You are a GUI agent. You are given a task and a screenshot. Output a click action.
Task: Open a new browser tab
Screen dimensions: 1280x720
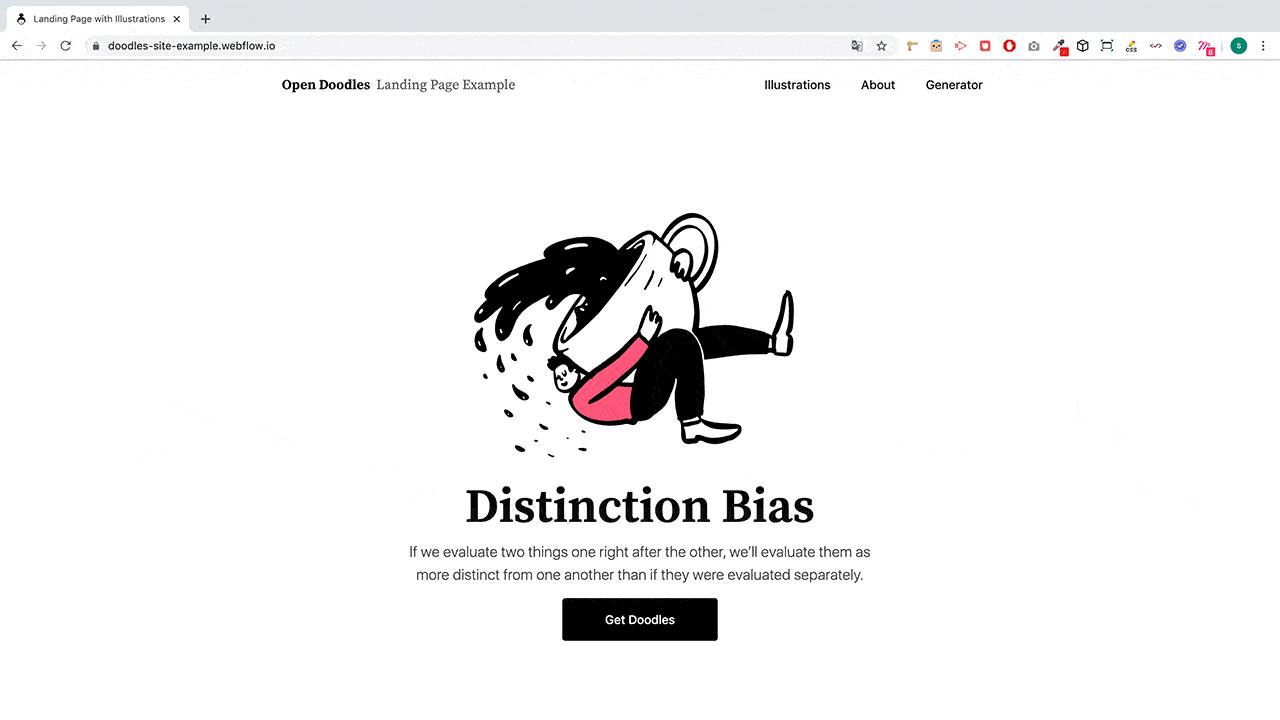pyautogui.click(x=206, y=19)
